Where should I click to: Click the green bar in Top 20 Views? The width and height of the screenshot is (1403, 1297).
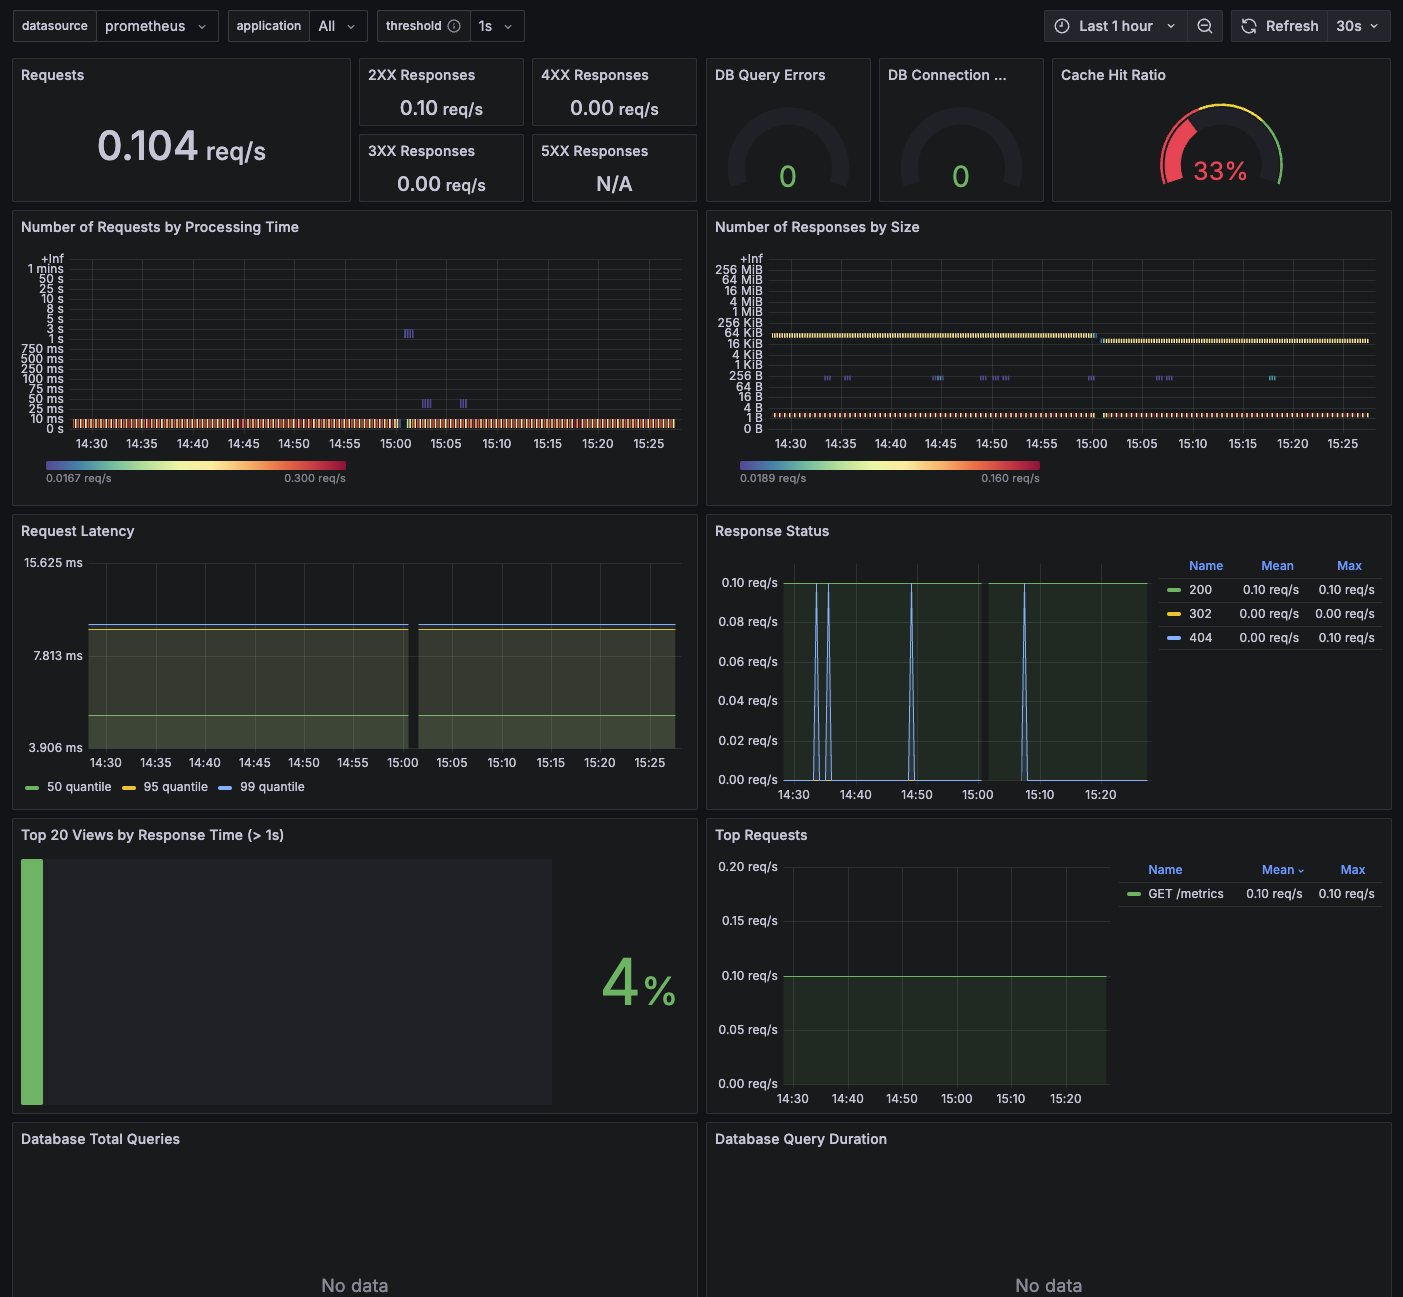point(32,982)
